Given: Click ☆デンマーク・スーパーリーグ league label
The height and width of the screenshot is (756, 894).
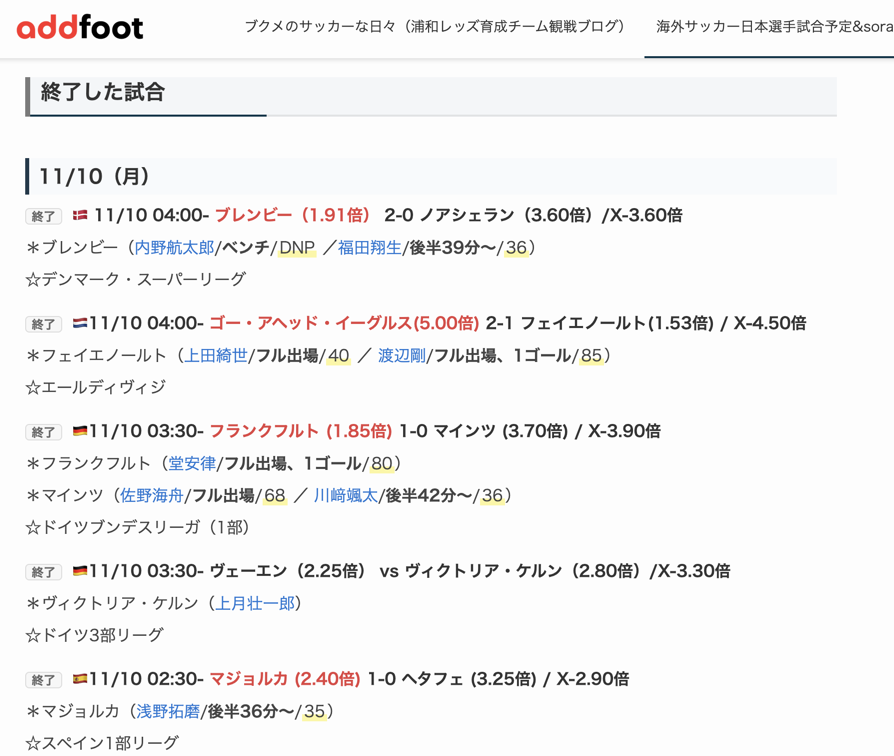Looking at the screenshot, I should (136, 279).
